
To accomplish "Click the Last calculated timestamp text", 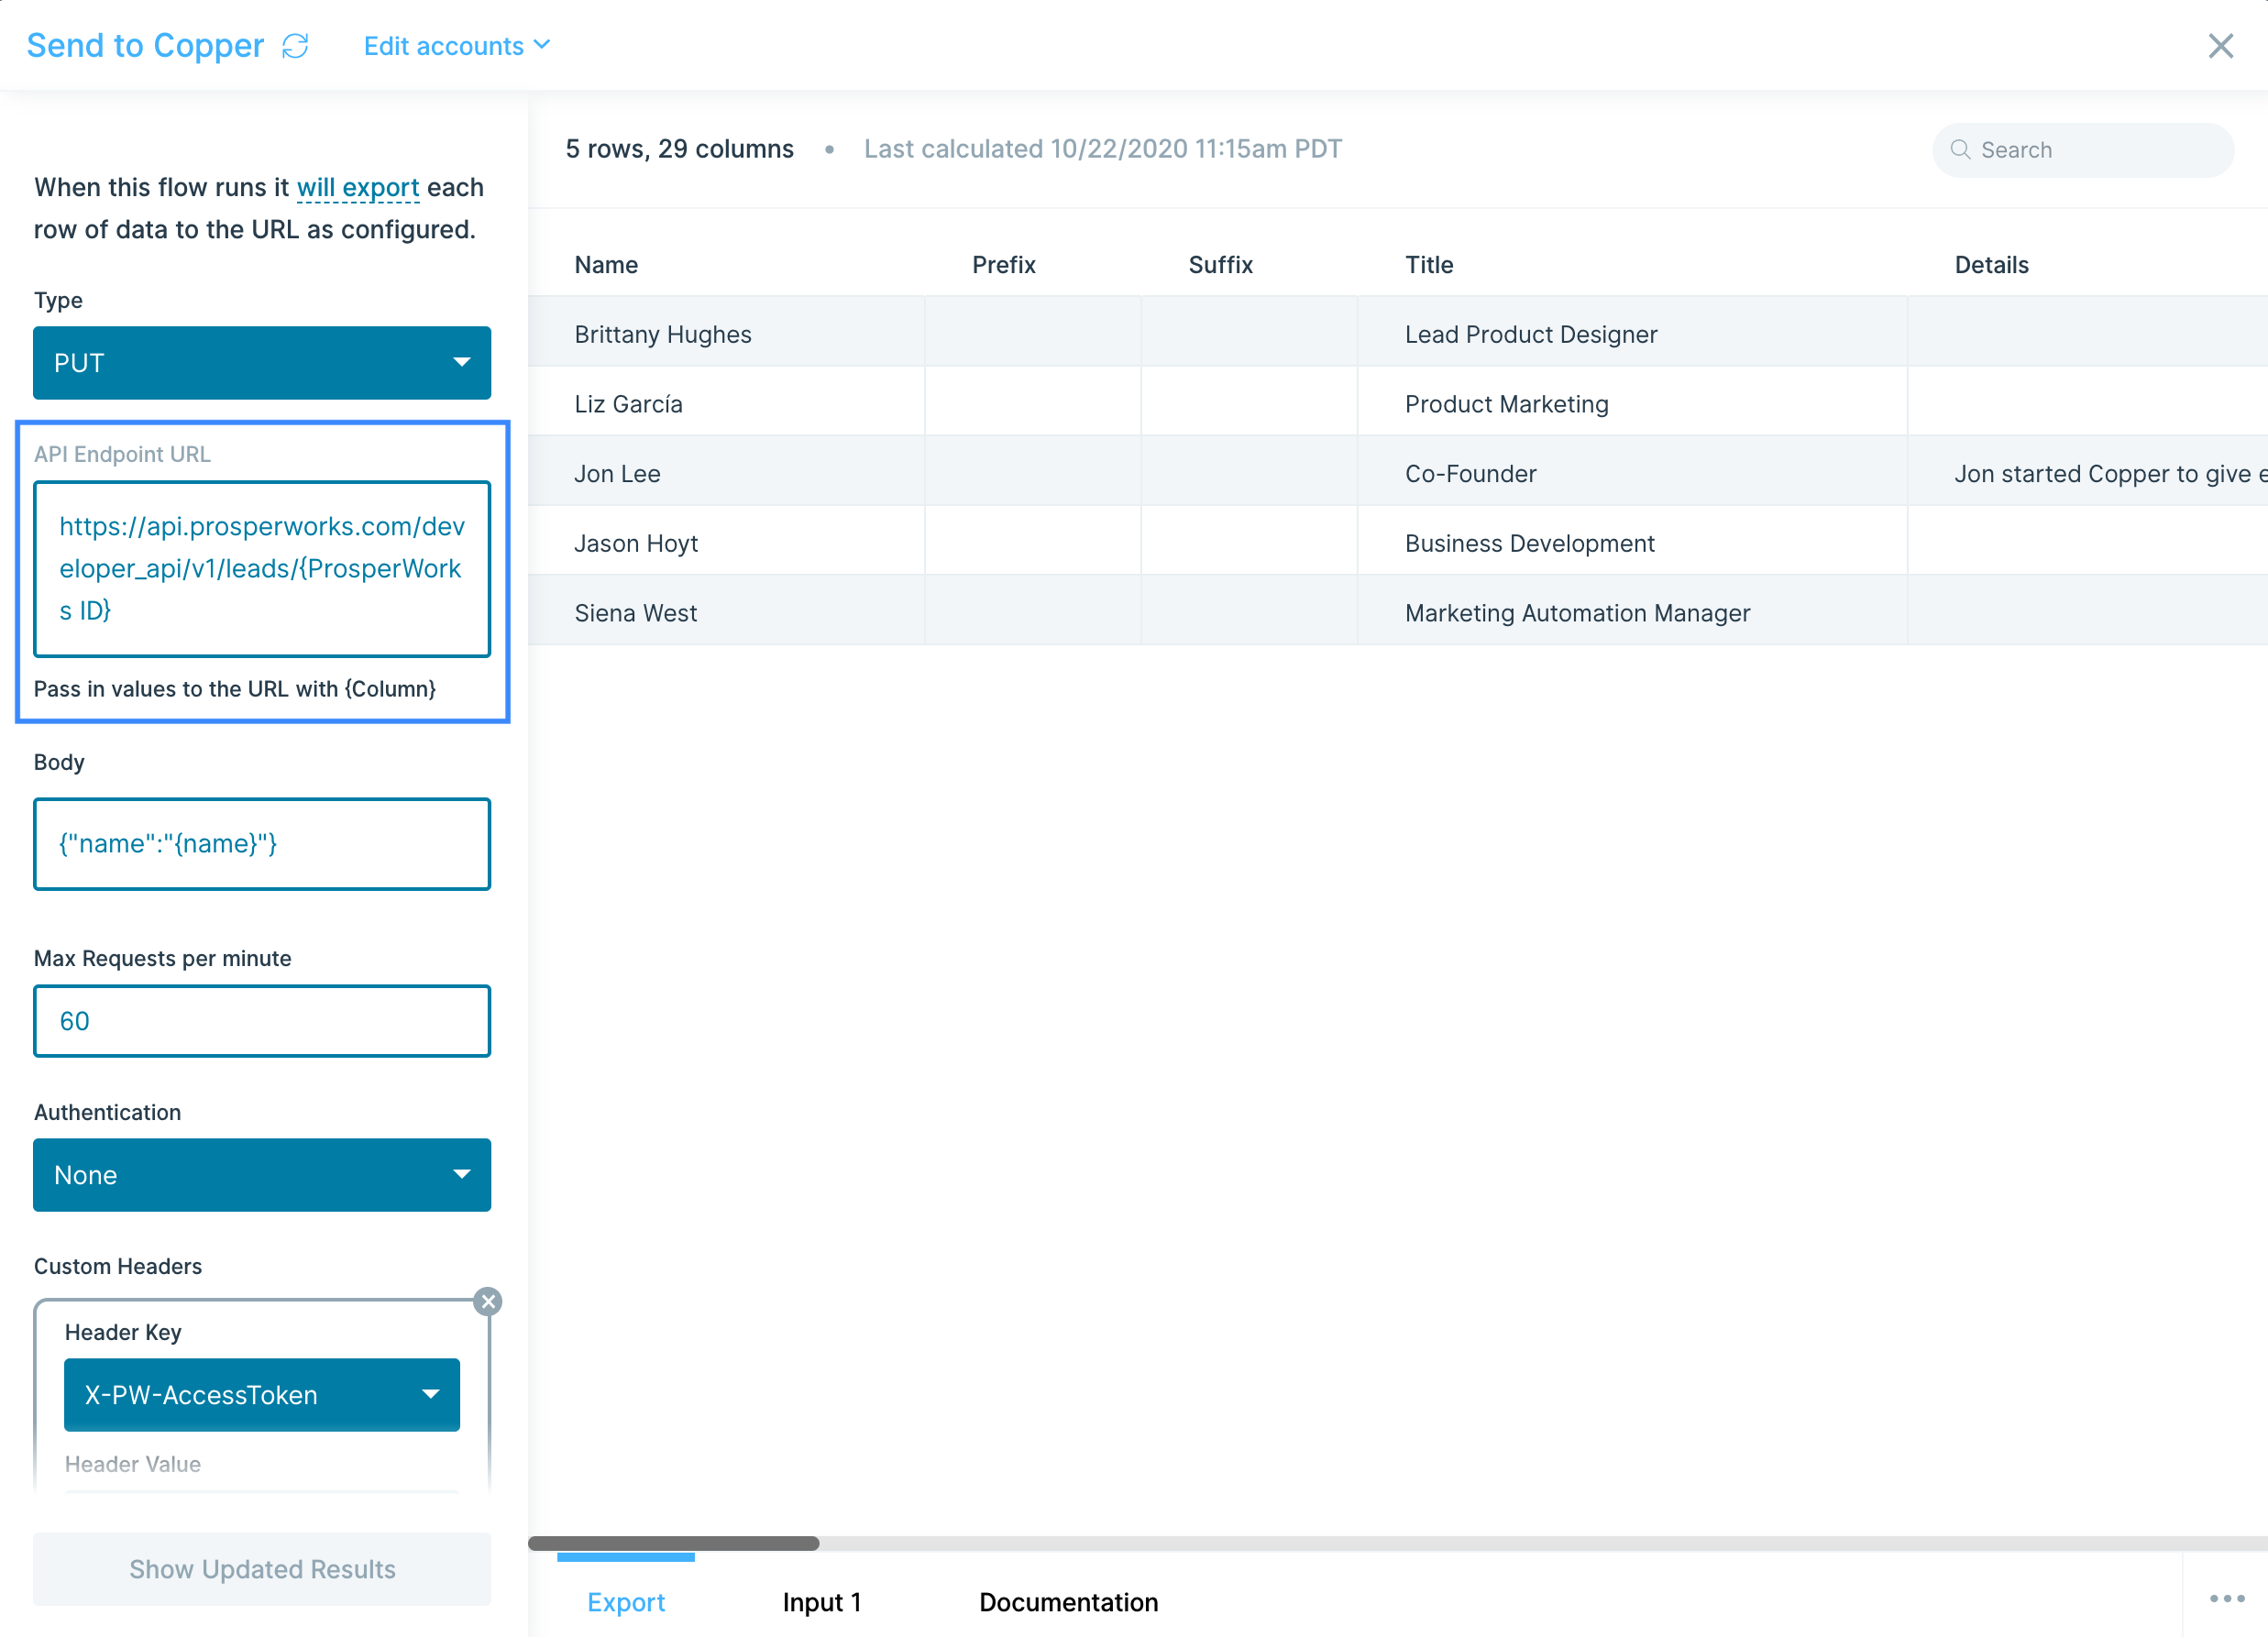I will click(1103, 149).
